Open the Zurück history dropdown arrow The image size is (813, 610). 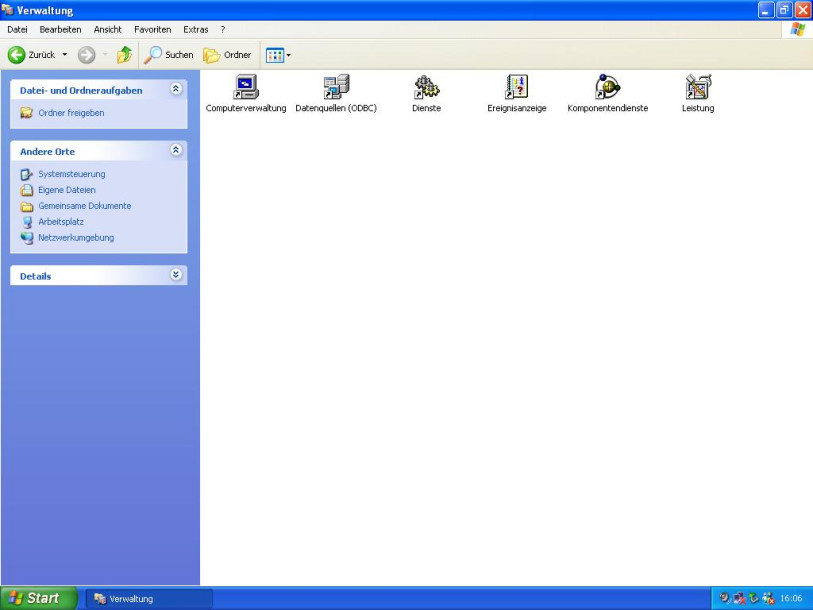pyautogui.click(x=65, y=55)
